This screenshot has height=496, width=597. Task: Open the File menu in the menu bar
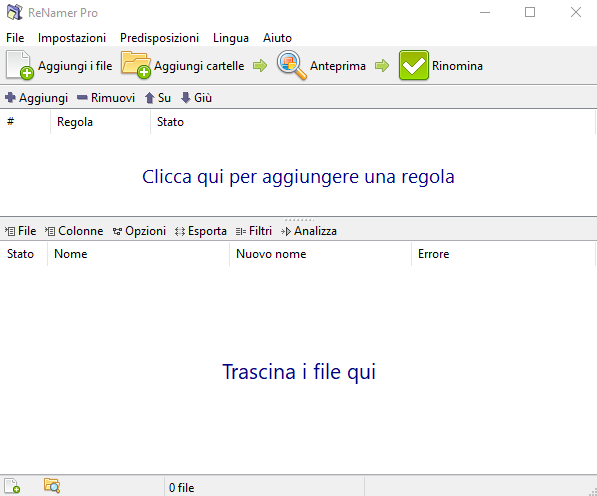[15, 38]
